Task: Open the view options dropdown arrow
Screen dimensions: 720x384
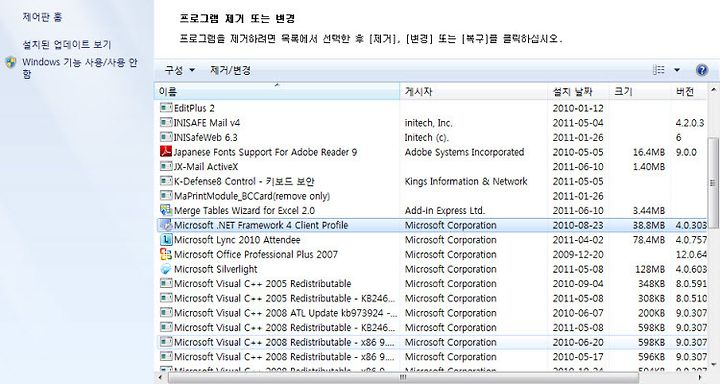Action: click(677, 70)
